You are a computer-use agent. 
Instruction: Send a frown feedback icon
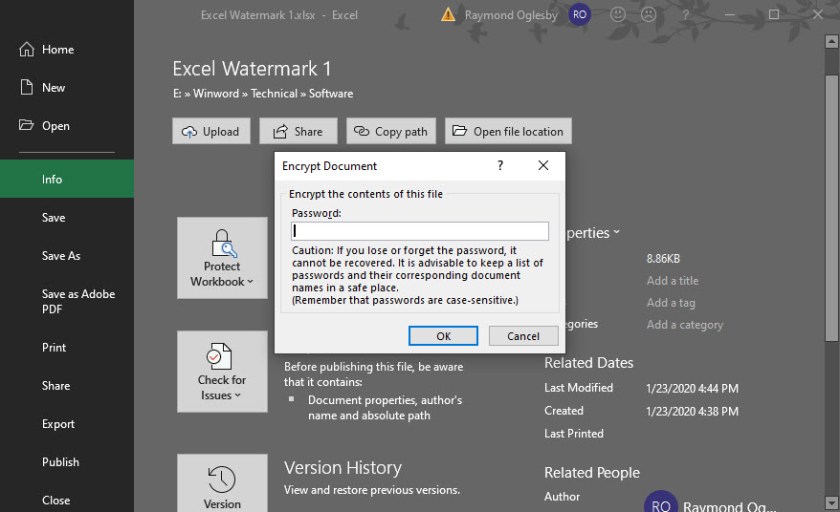pos(648,14)
